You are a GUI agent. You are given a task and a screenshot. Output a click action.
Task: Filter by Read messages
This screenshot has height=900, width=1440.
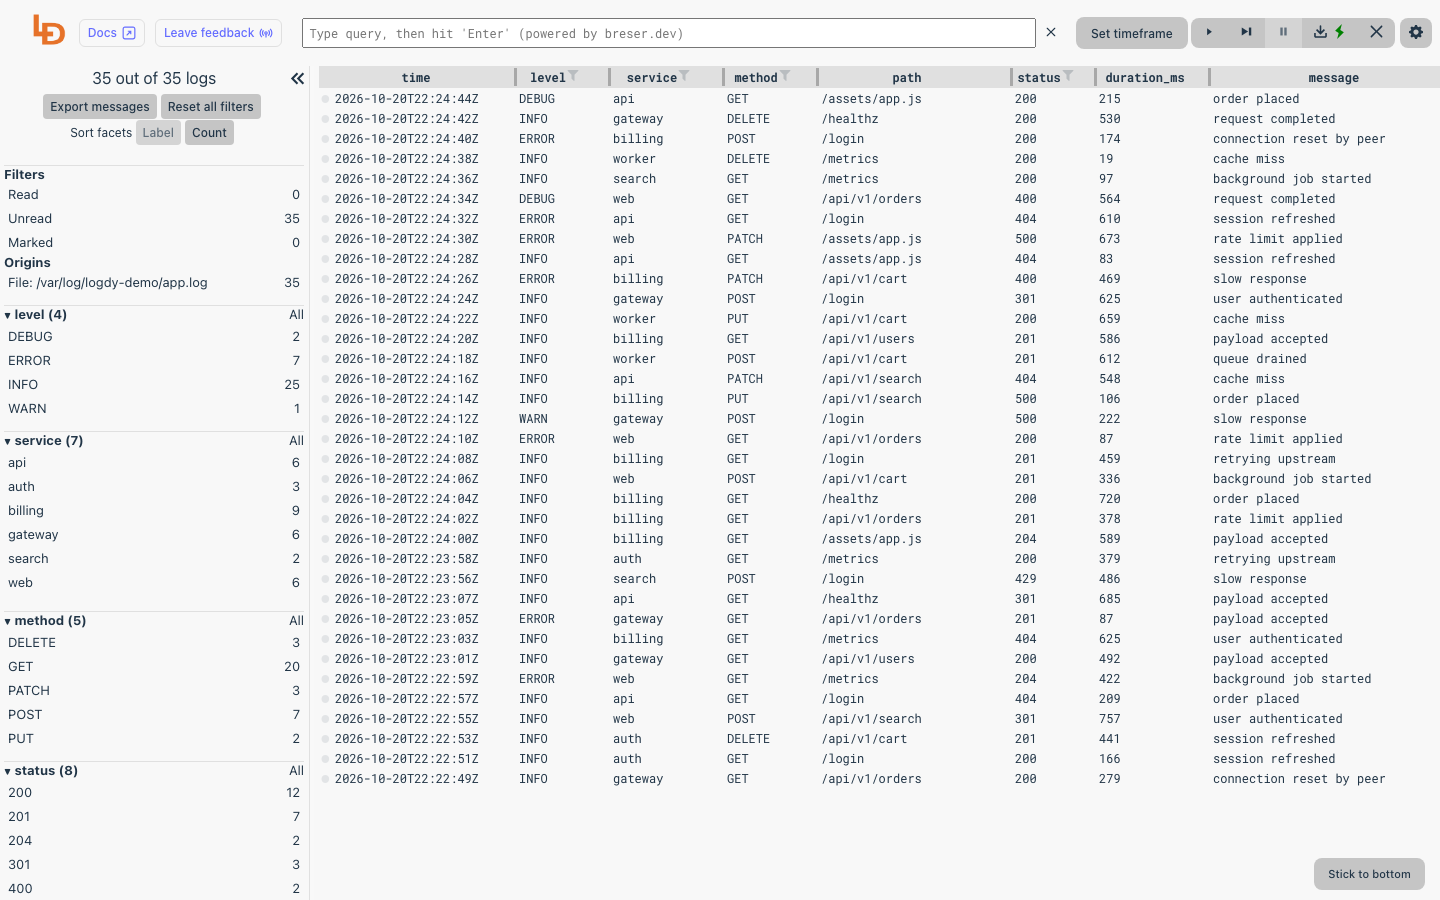coord(154,195)
